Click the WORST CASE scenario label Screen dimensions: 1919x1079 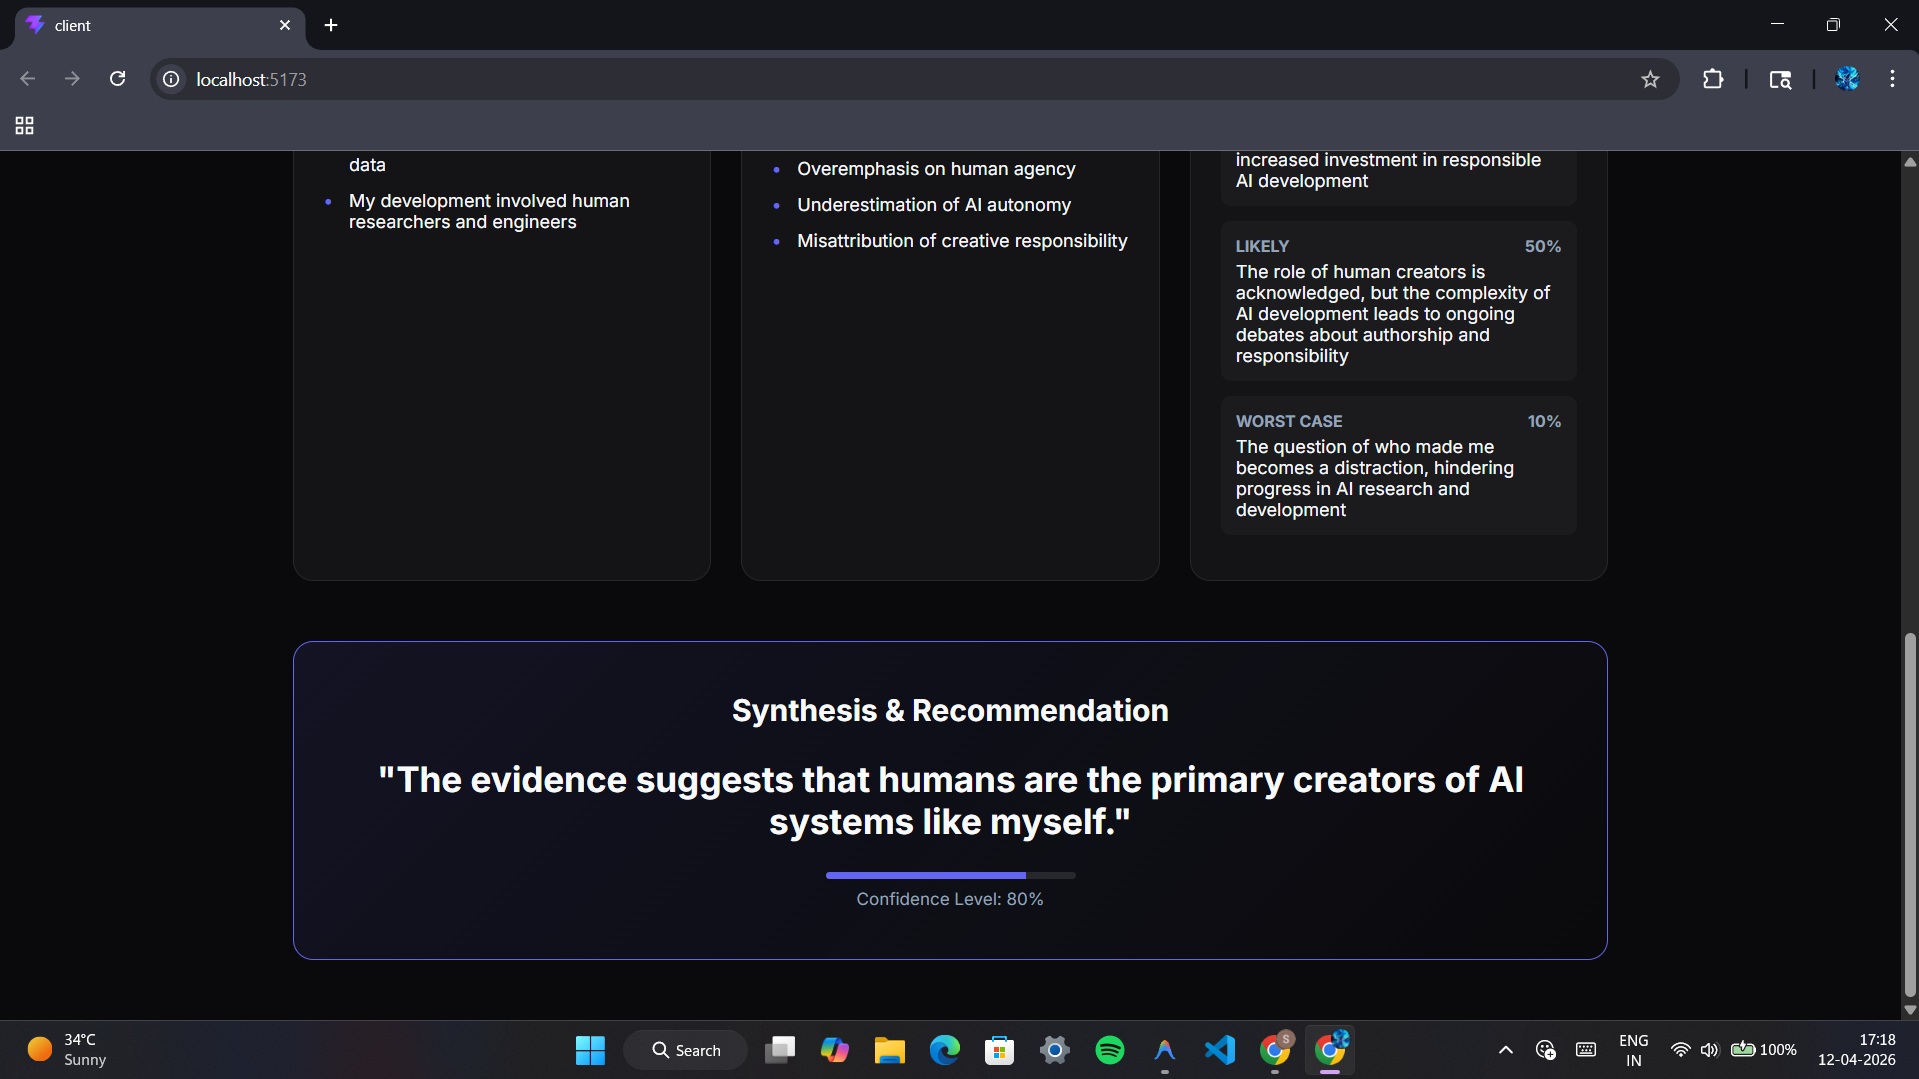point(1289,421)
